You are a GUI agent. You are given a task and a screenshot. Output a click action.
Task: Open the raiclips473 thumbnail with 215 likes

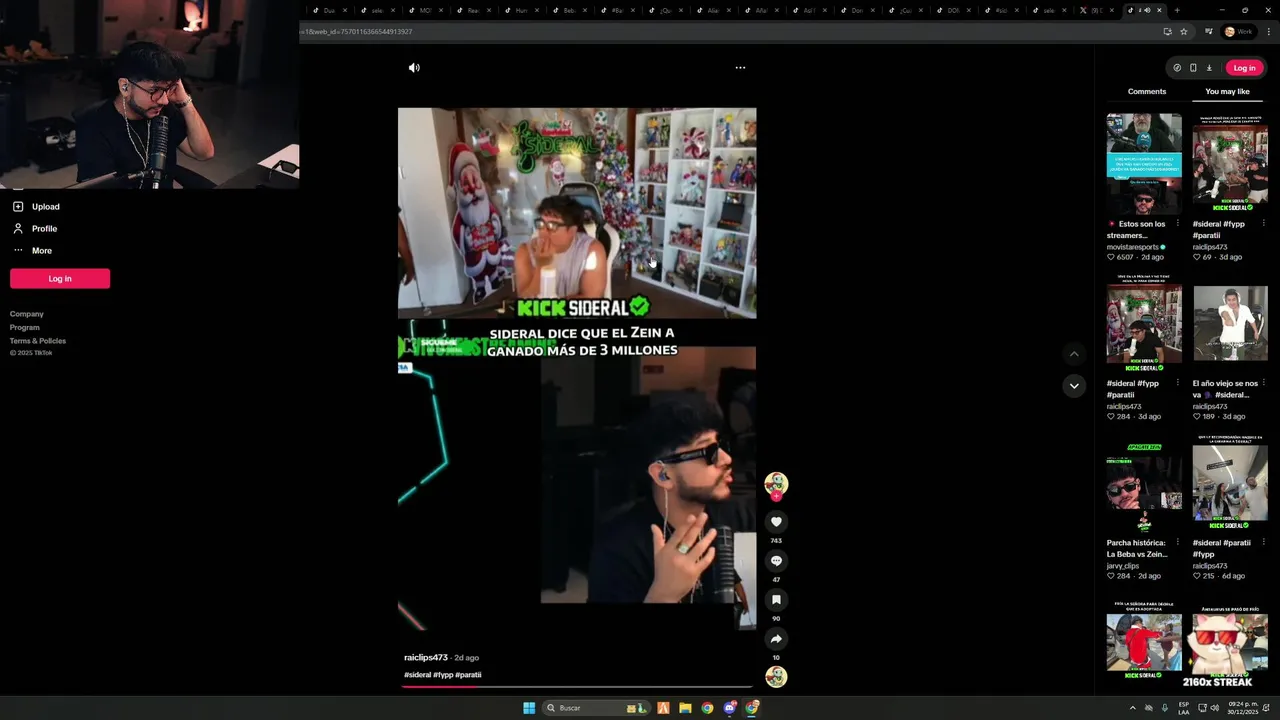click(x=1230, y=483)
